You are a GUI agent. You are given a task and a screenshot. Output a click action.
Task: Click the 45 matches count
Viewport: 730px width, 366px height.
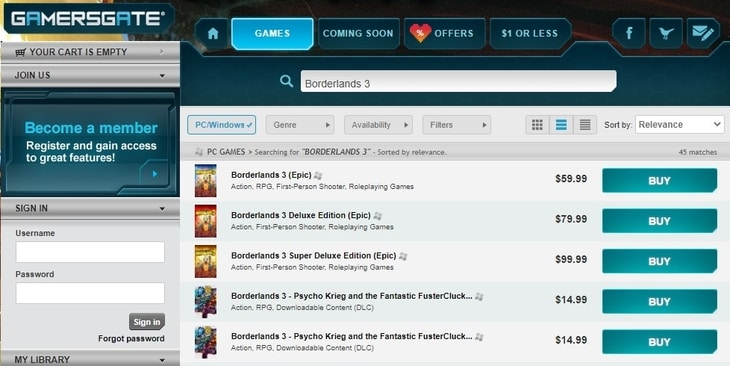(697, 152)
